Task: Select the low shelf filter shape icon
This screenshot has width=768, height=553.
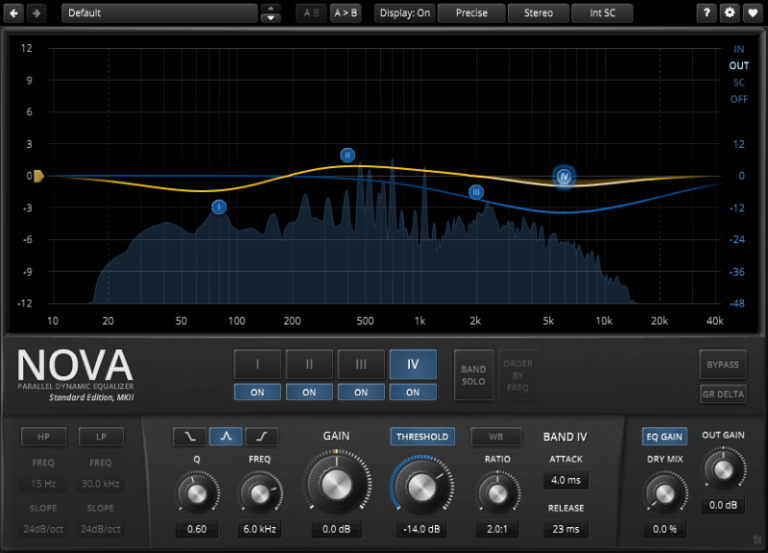Action: [189, 436]
